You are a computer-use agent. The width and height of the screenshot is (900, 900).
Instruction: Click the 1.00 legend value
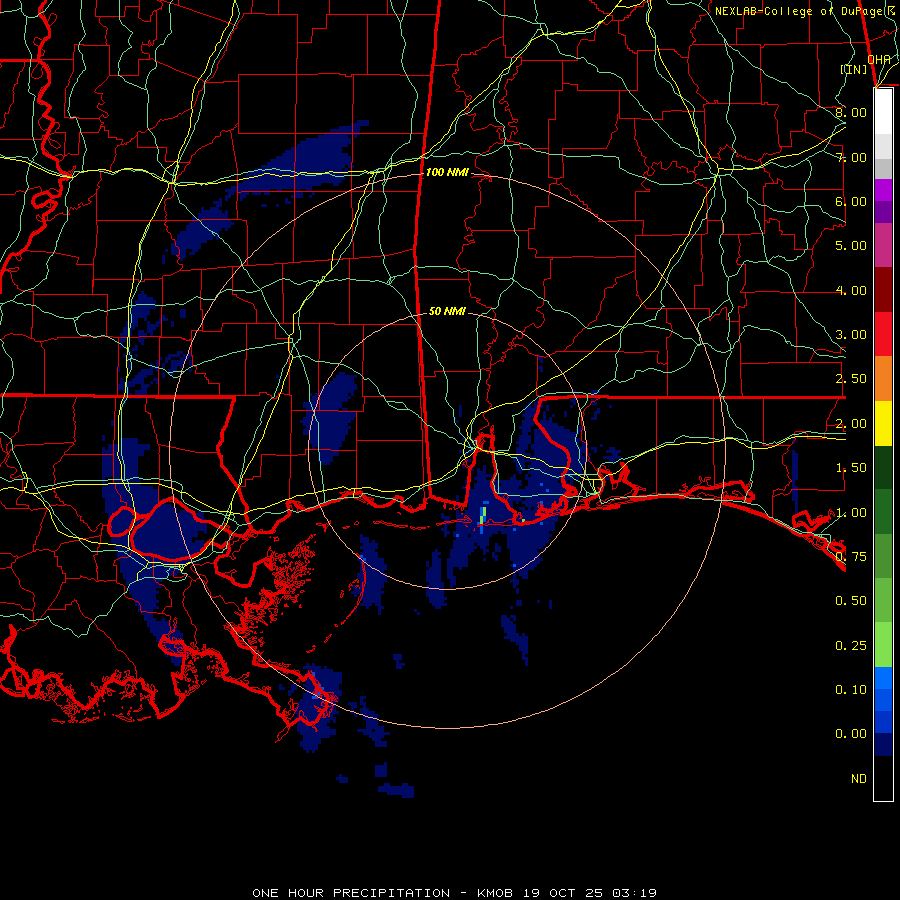tap(851, 513)
